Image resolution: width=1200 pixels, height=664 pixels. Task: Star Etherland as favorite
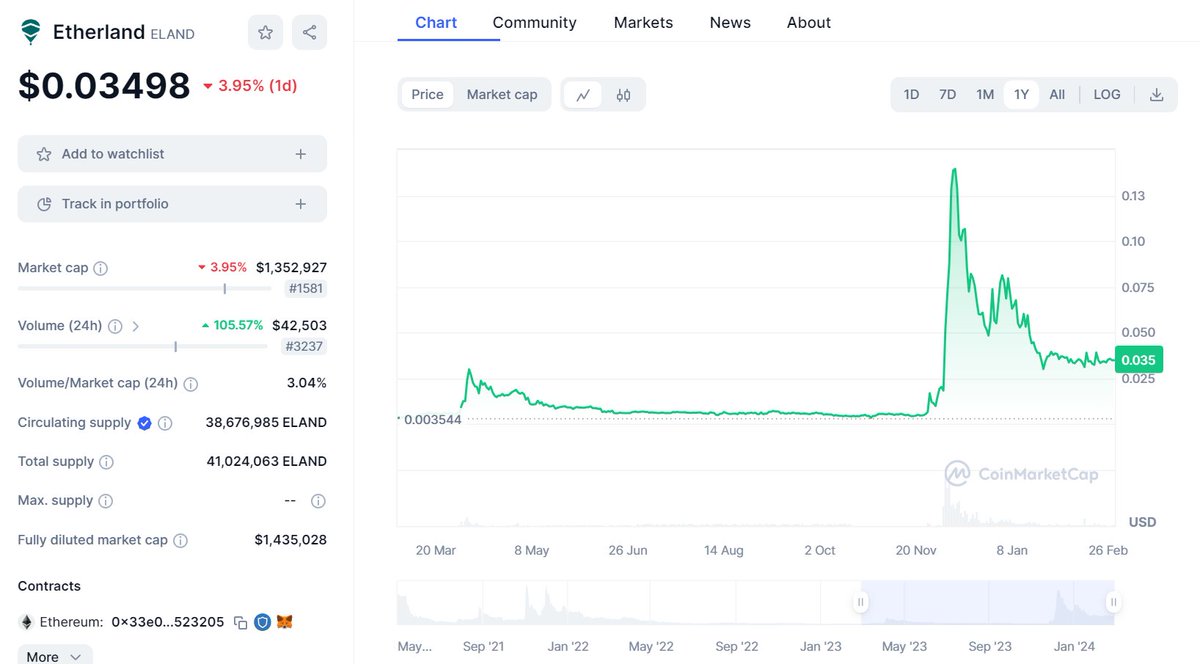tap(265, 33)
